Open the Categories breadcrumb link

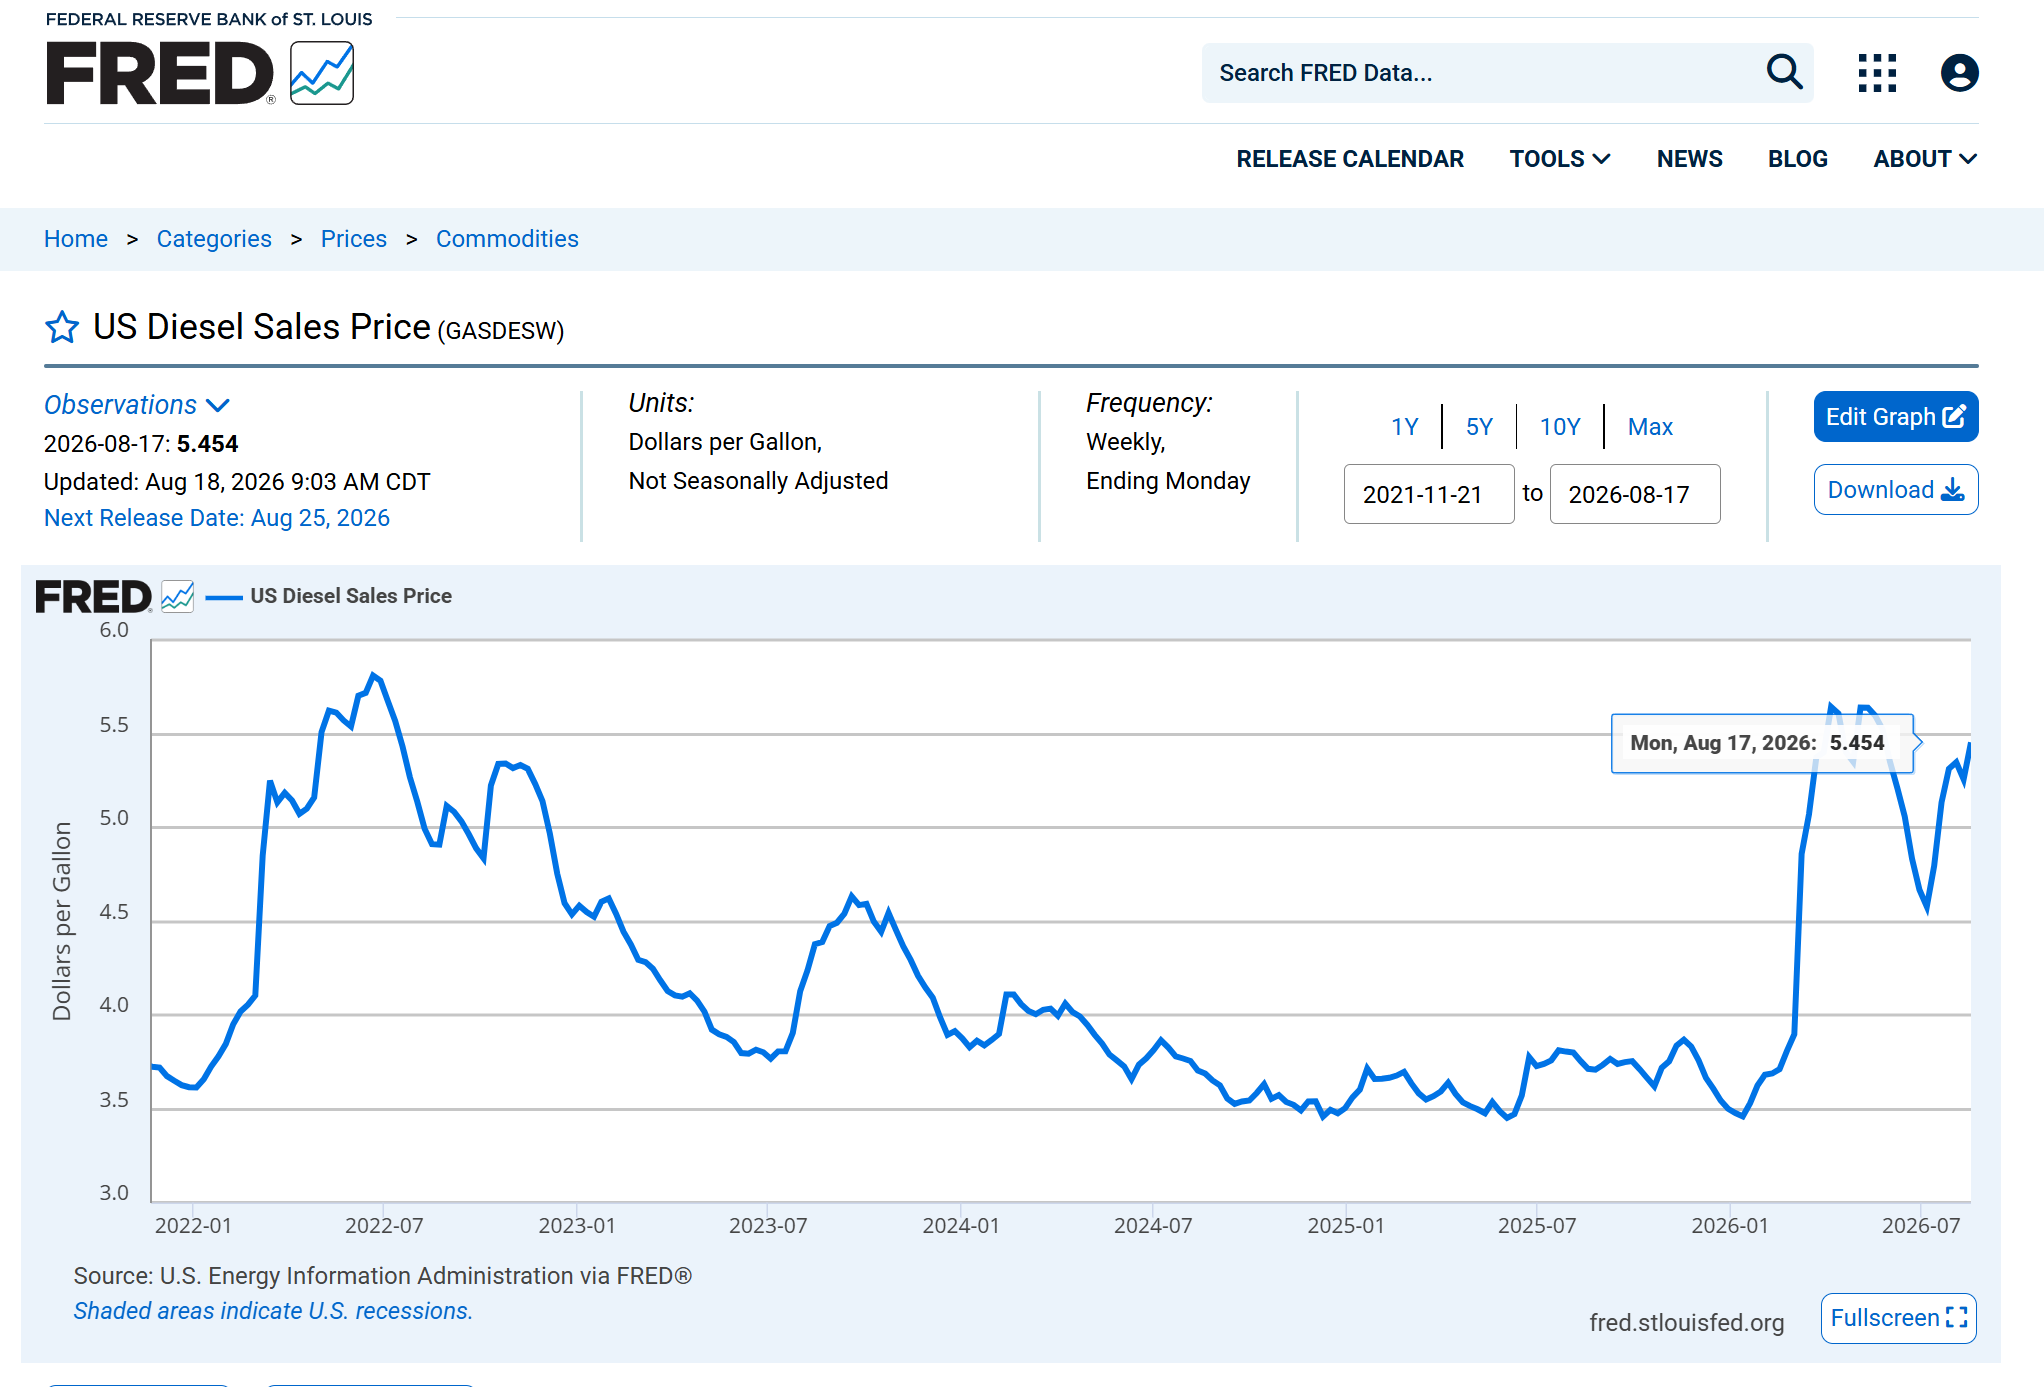coord(214,239)
